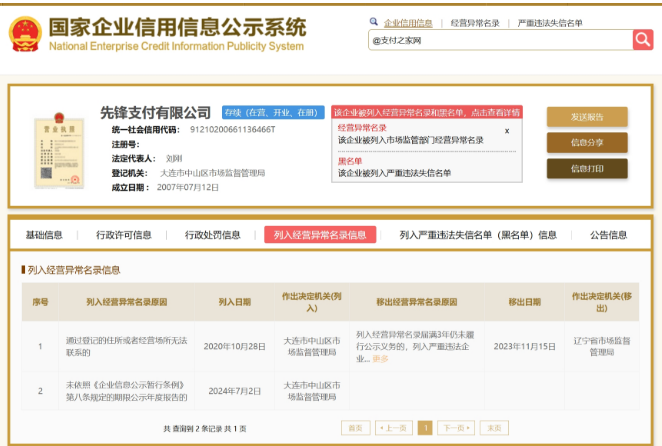Select the 经营异常名录 search category

click(x=475, y=23)
